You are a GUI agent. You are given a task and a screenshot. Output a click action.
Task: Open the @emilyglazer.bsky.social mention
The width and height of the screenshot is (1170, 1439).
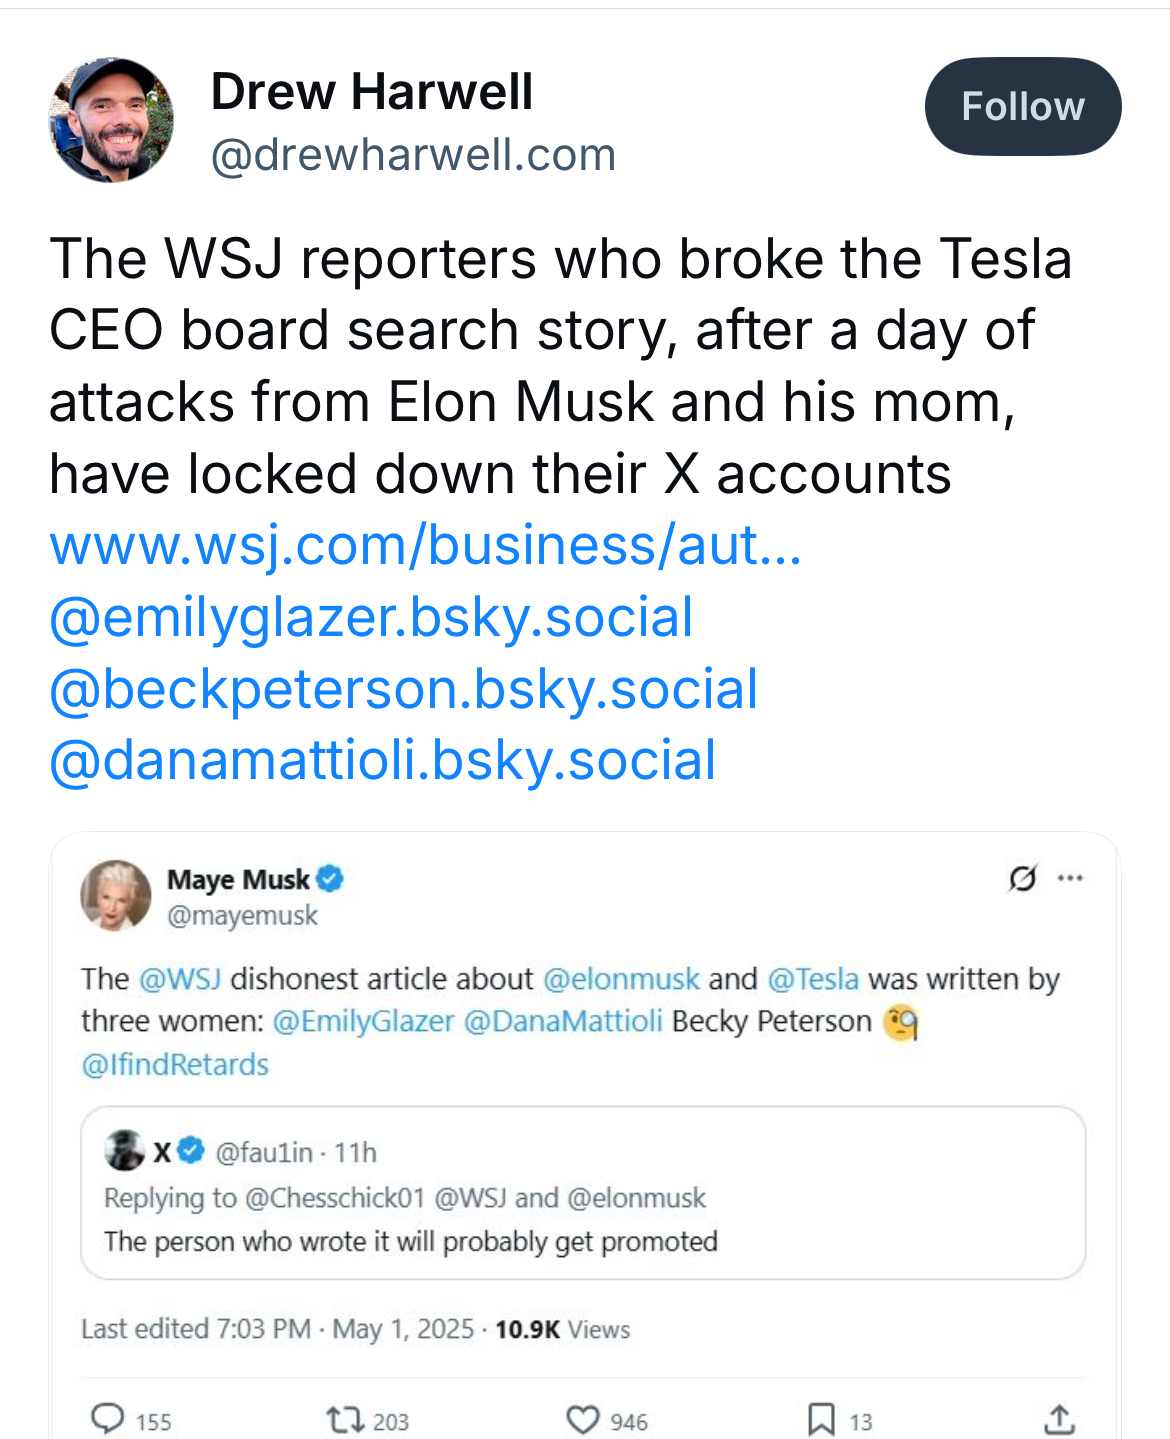370,617
